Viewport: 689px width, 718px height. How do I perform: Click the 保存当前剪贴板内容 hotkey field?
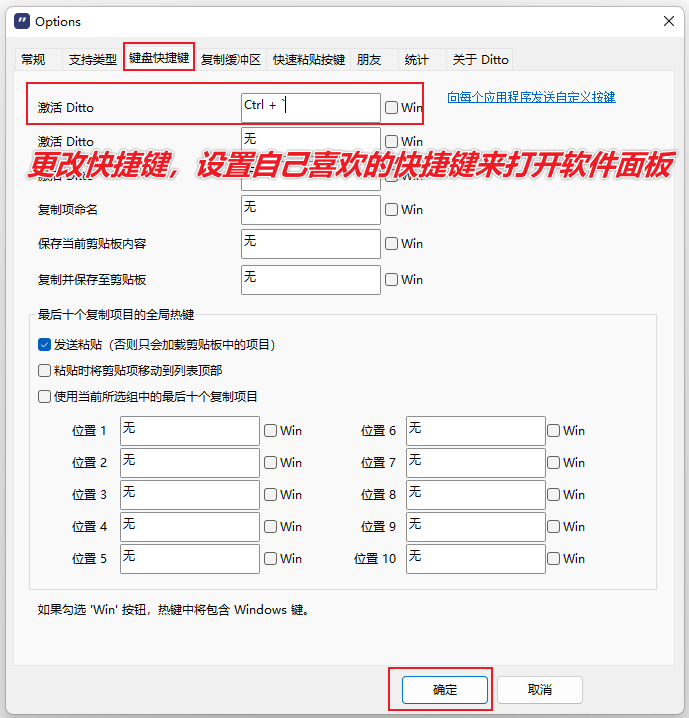(311, 244)
